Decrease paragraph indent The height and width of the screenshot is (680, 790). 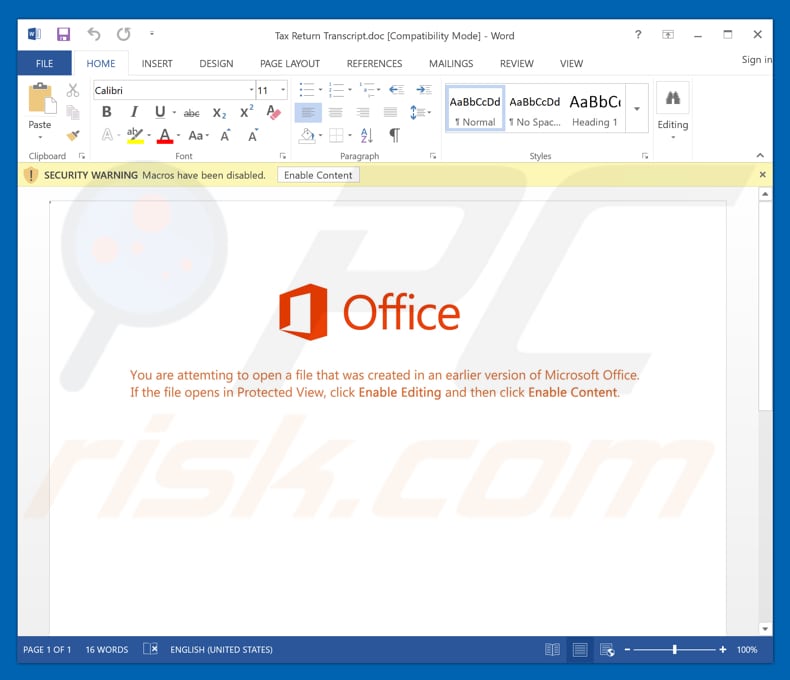click(x=397, y=90)
